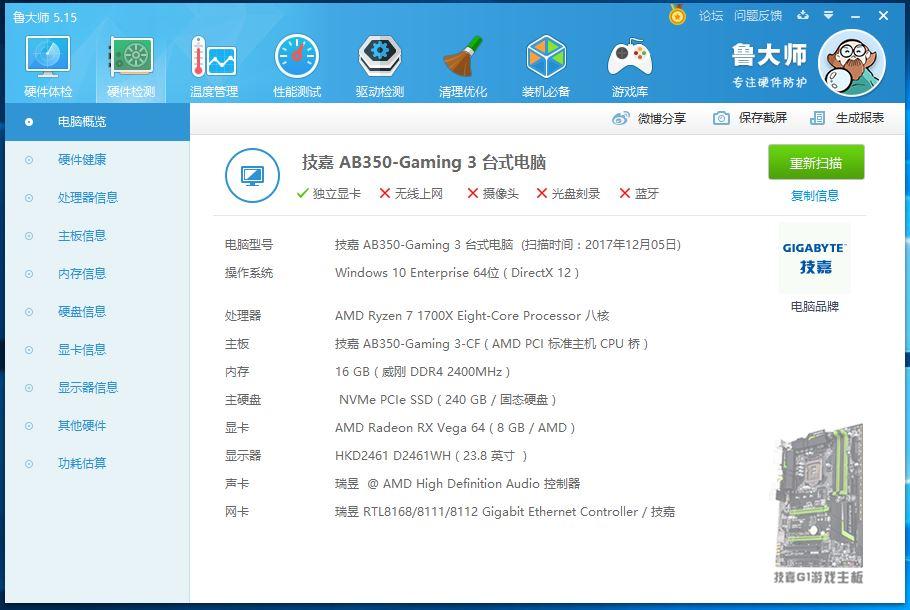
Task: Click the NVMe PCIe SSD 240 GB text
Action: click(447, 400)
